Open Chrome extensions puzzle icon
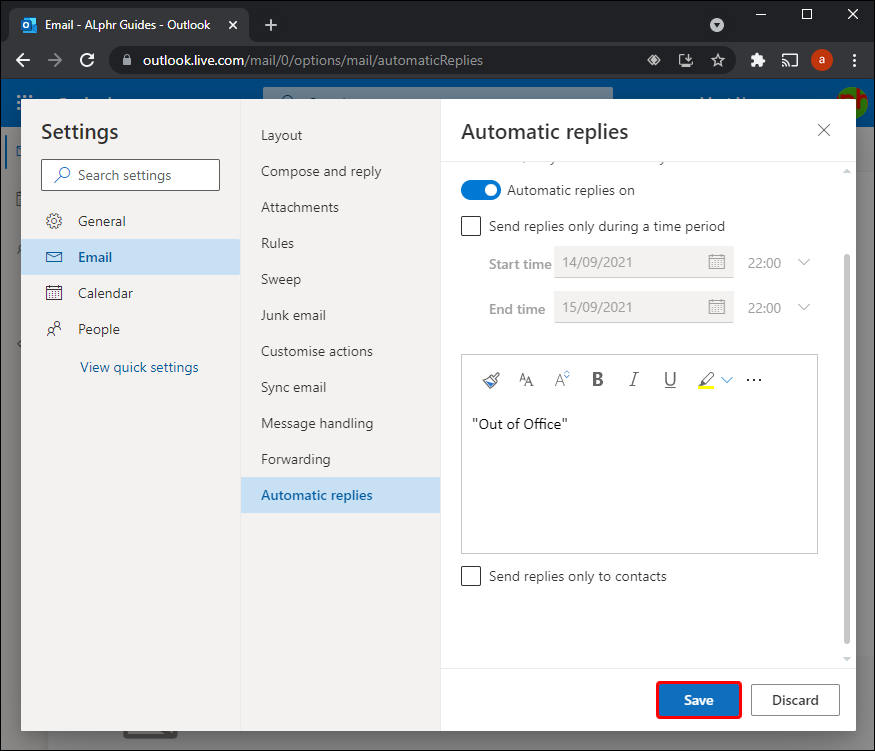 coord(757,60)
